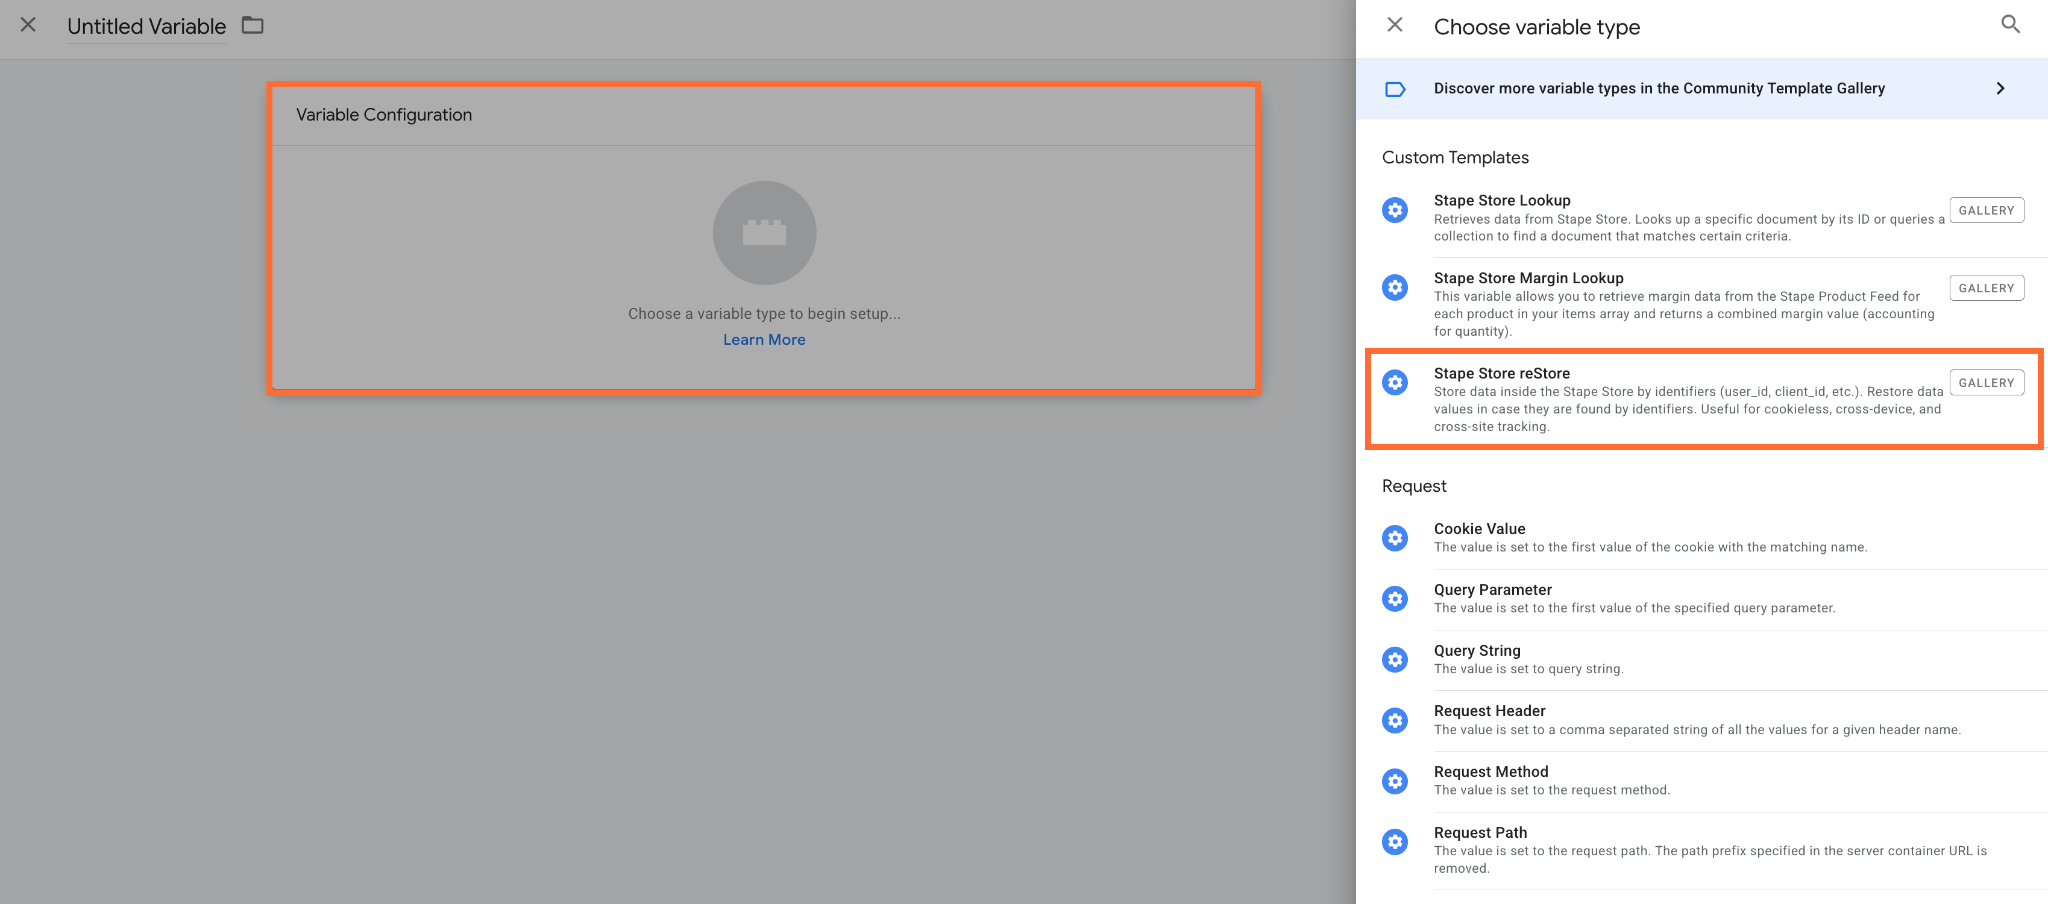Select the Request Method variable type
2048x904 pixels.
[x=1702, y=781]
